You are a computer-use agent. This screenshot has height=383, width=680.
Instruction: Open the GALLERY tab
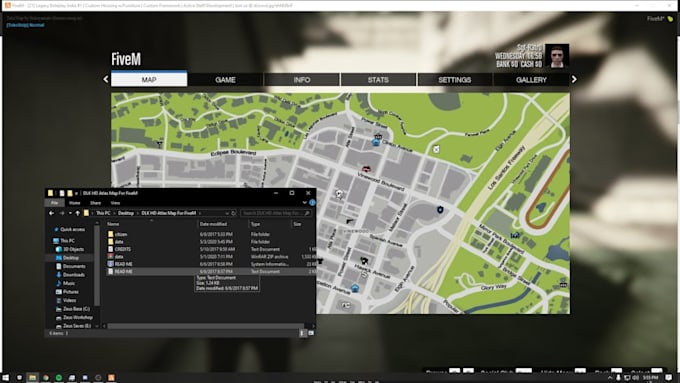[x=531, y=80]
